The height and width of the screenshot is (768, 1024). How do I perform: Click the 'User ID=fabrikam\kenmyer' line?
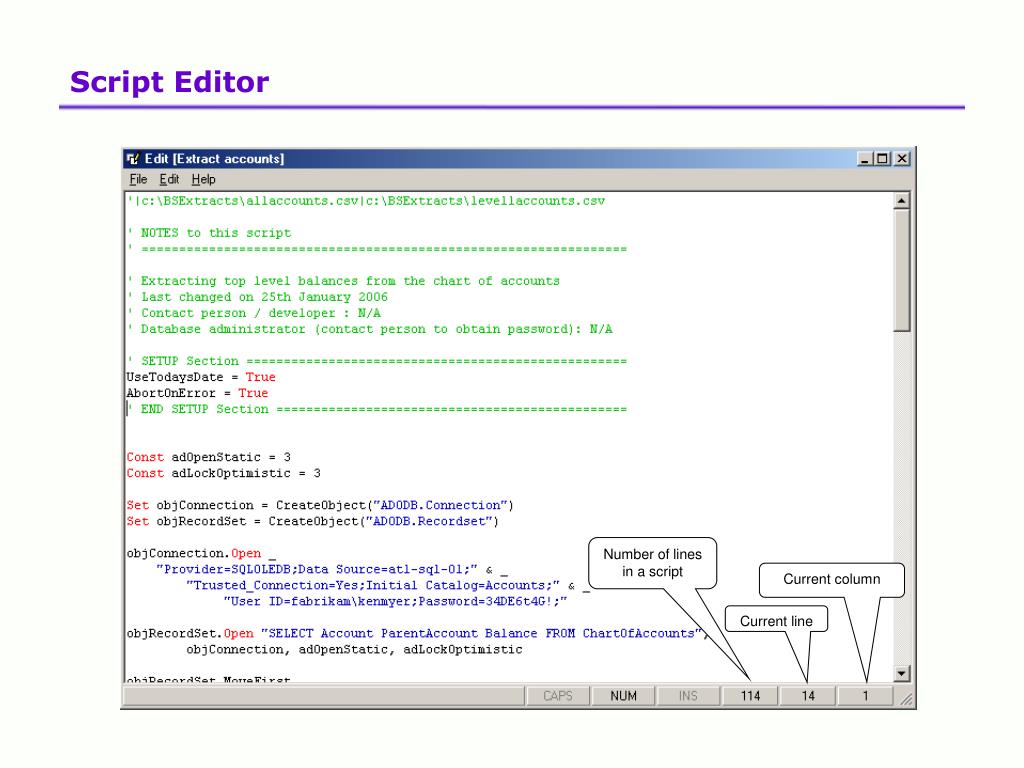[x=395, y=601]
